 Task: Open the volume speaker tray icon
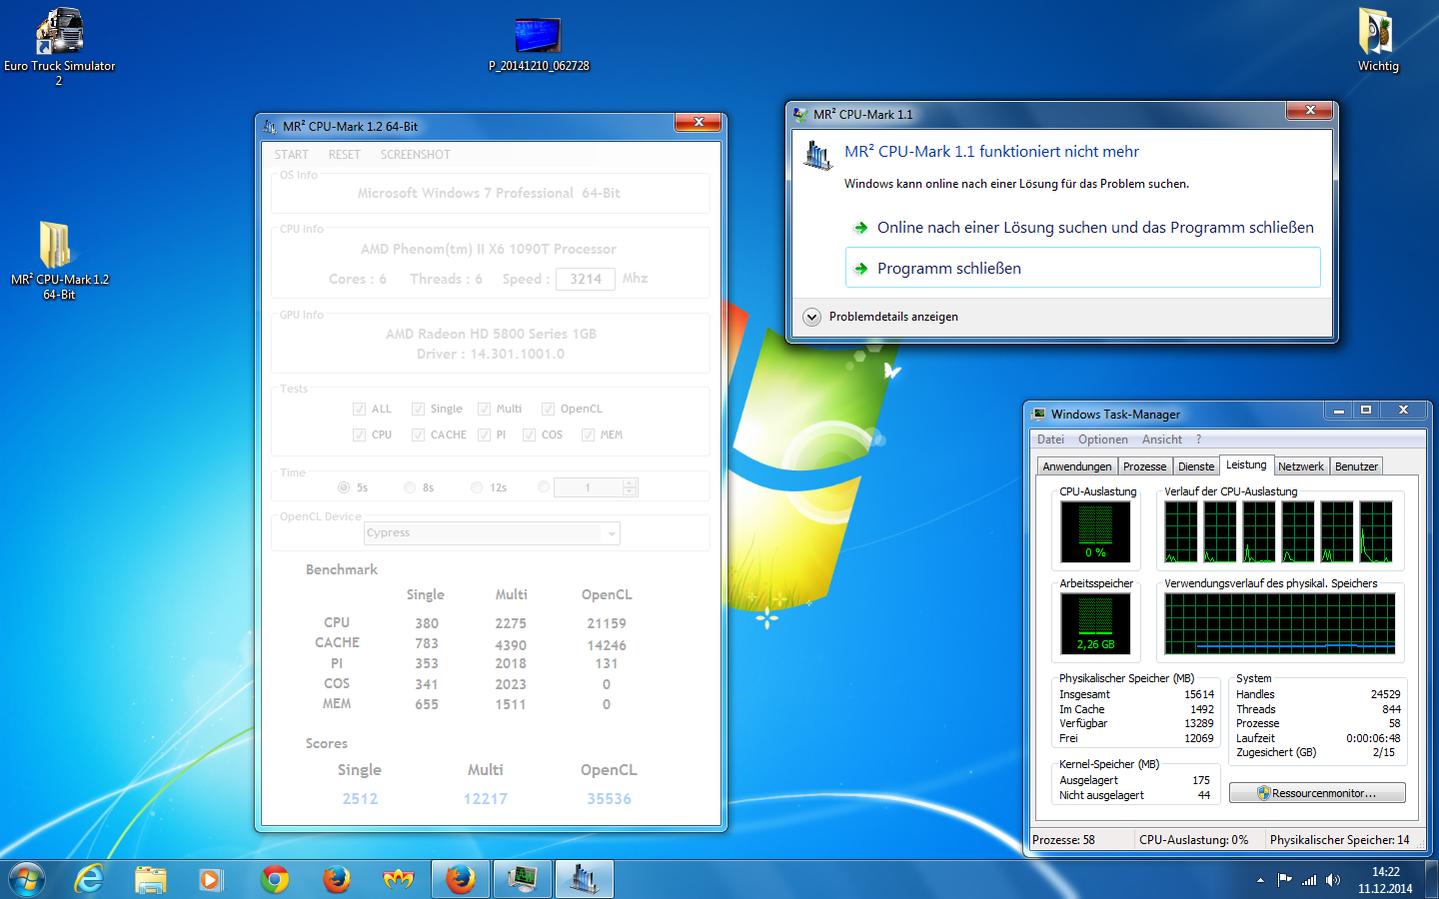pyautogui.click(x=1333, y=880)
